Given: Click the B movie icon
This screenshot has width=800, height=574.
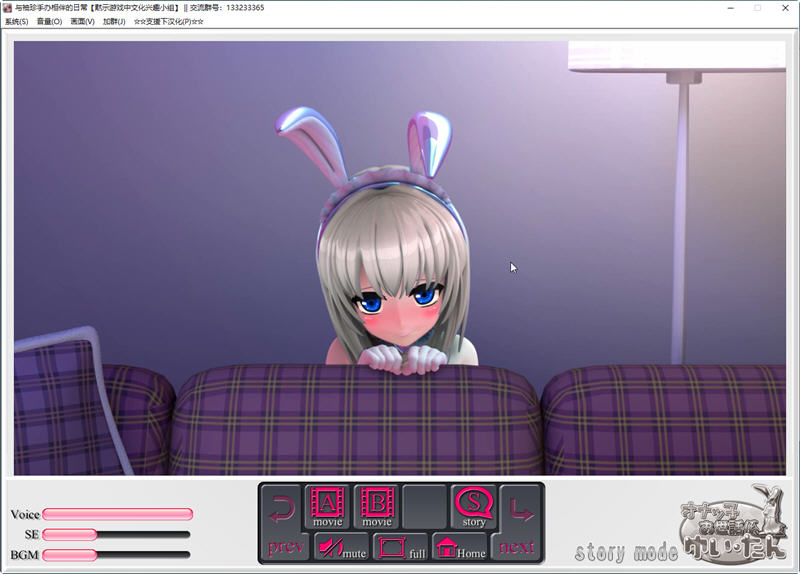Looking at the screenshot, I should click(377, 506).
